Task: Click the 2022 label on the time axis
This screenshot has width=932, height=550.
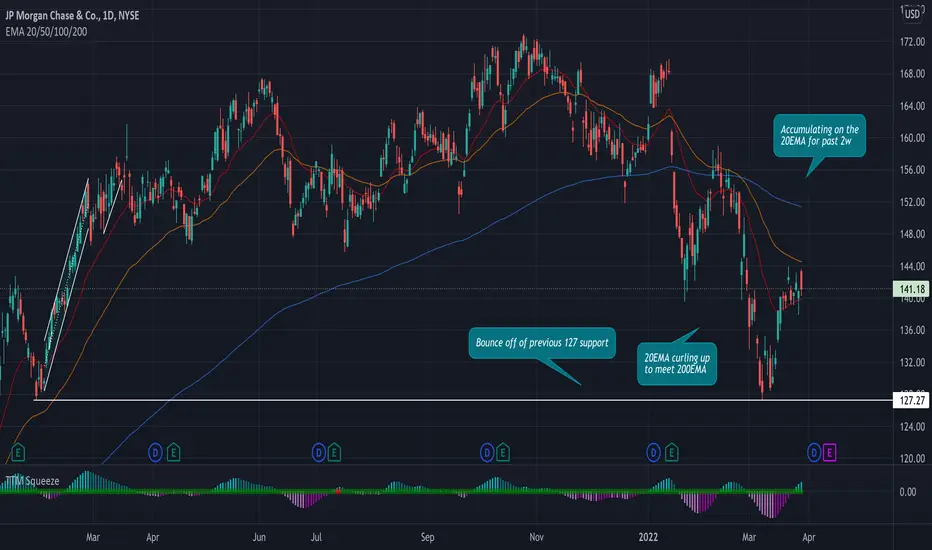Action: point(648,537)
